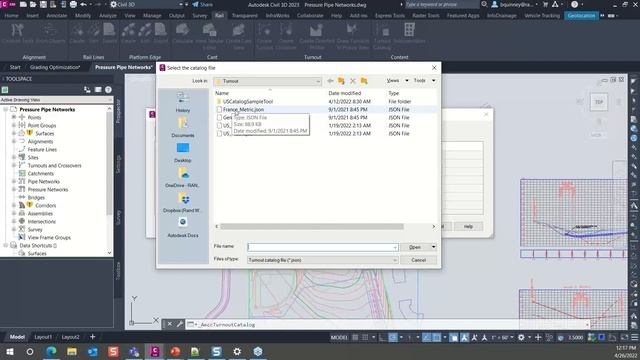
Task: Open the Prospector vertical tab in Toolspace
Action: click(x=118, y=111)
